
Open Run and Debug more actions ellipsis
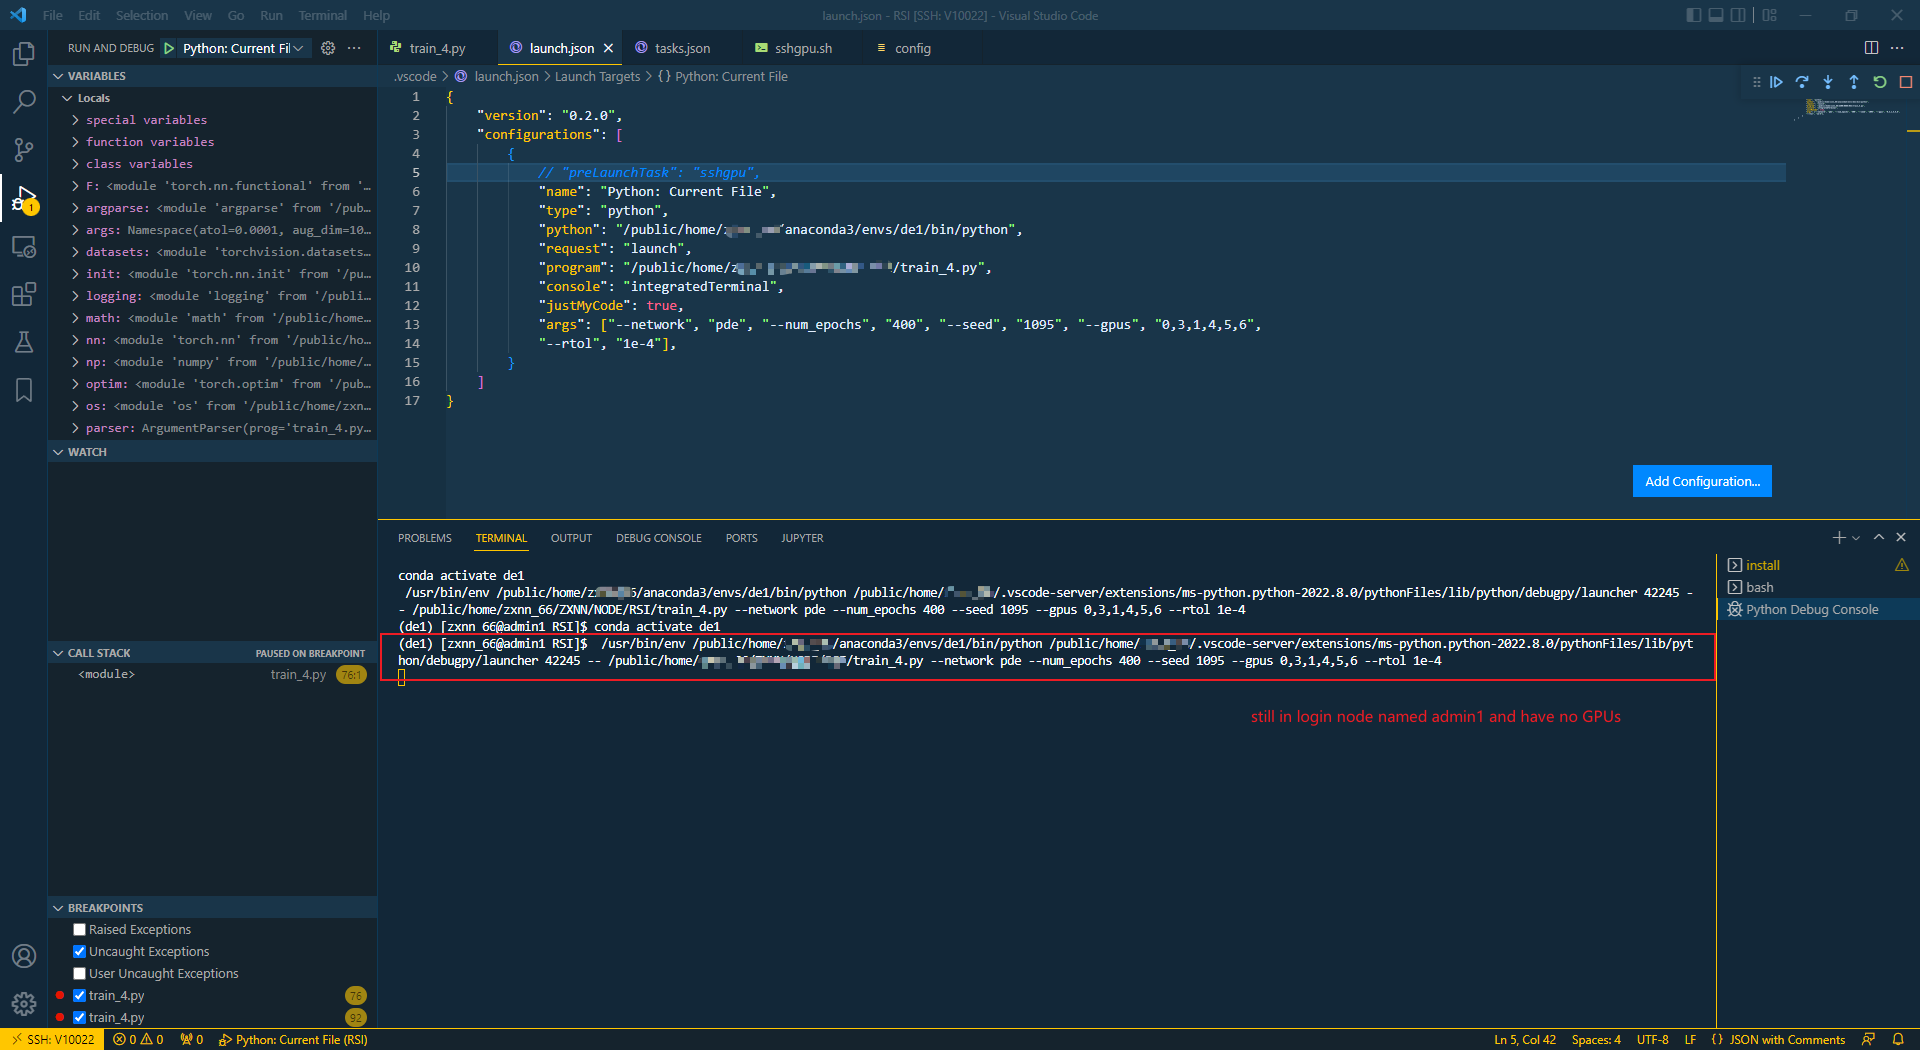point(354,48)
